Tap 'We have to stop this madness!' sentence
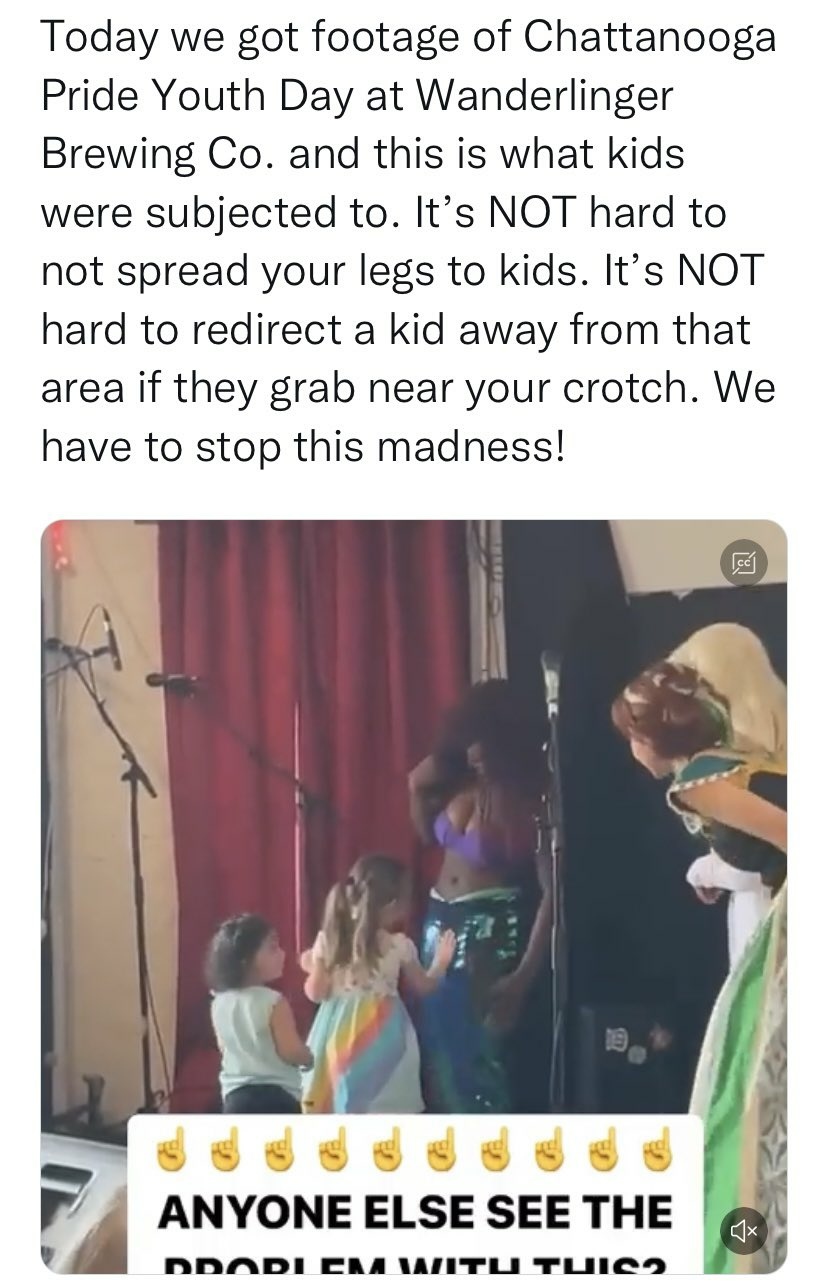The image size is (828, 1285). coord(408,417)
